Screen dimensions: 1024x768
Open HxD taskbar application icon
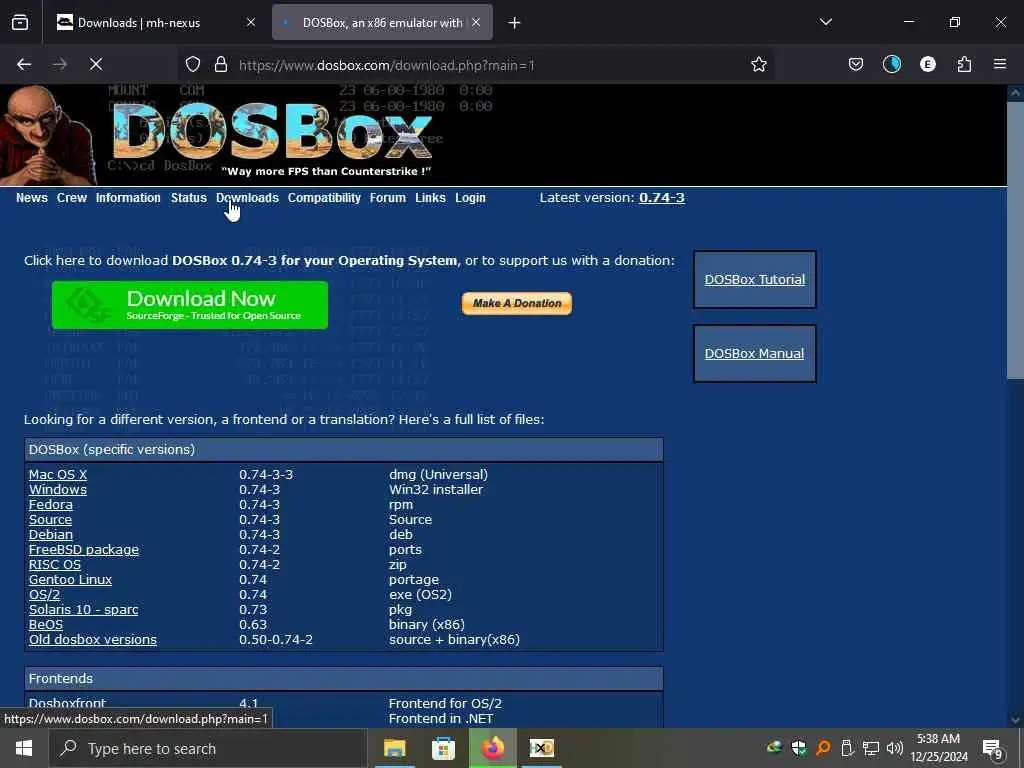(541, 748)
